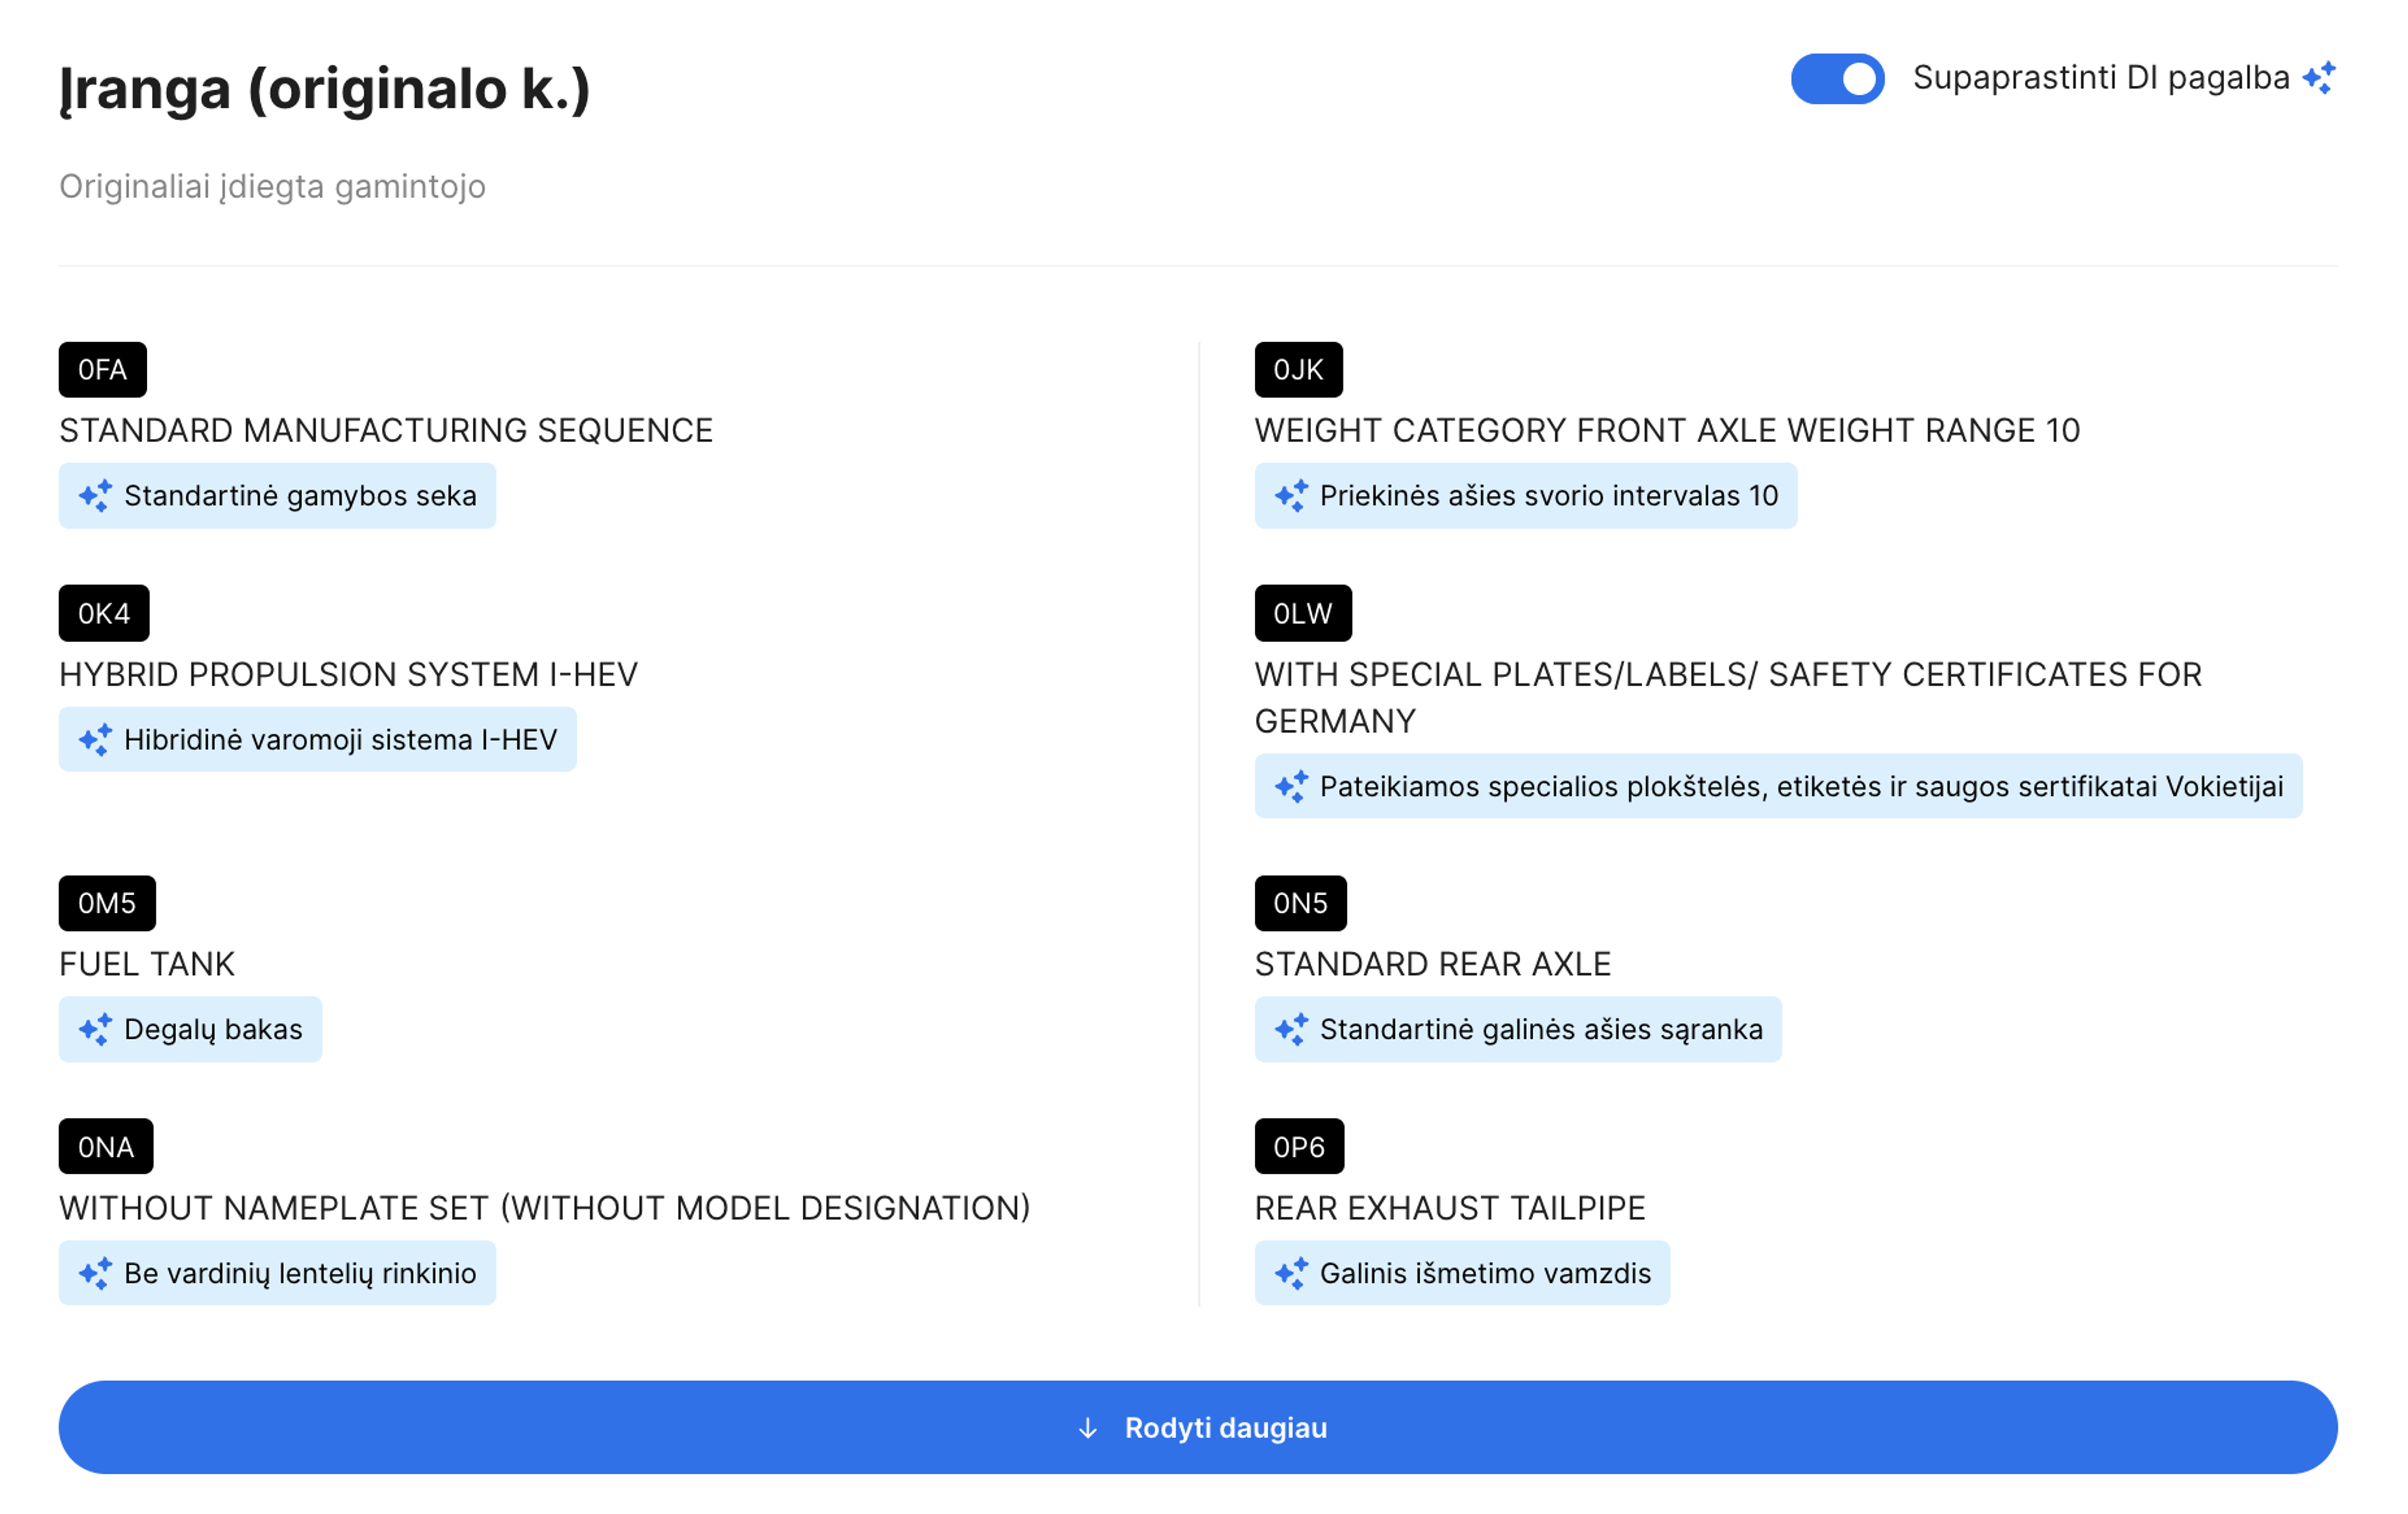Click the sparkle icon beside Standartinė galinės ašies sąranka

1291,1029
